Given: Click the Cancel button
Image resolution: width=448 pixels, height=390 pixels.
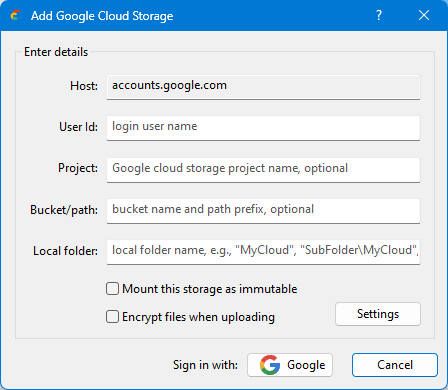Looking at the screenshot, I should (x=395, y=365).
